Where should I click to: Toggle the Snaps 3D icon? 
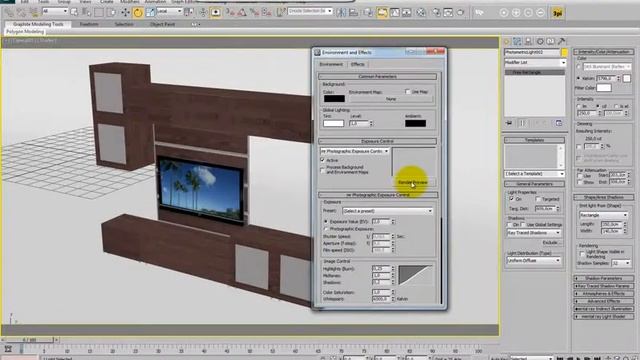tap(230, 13)
